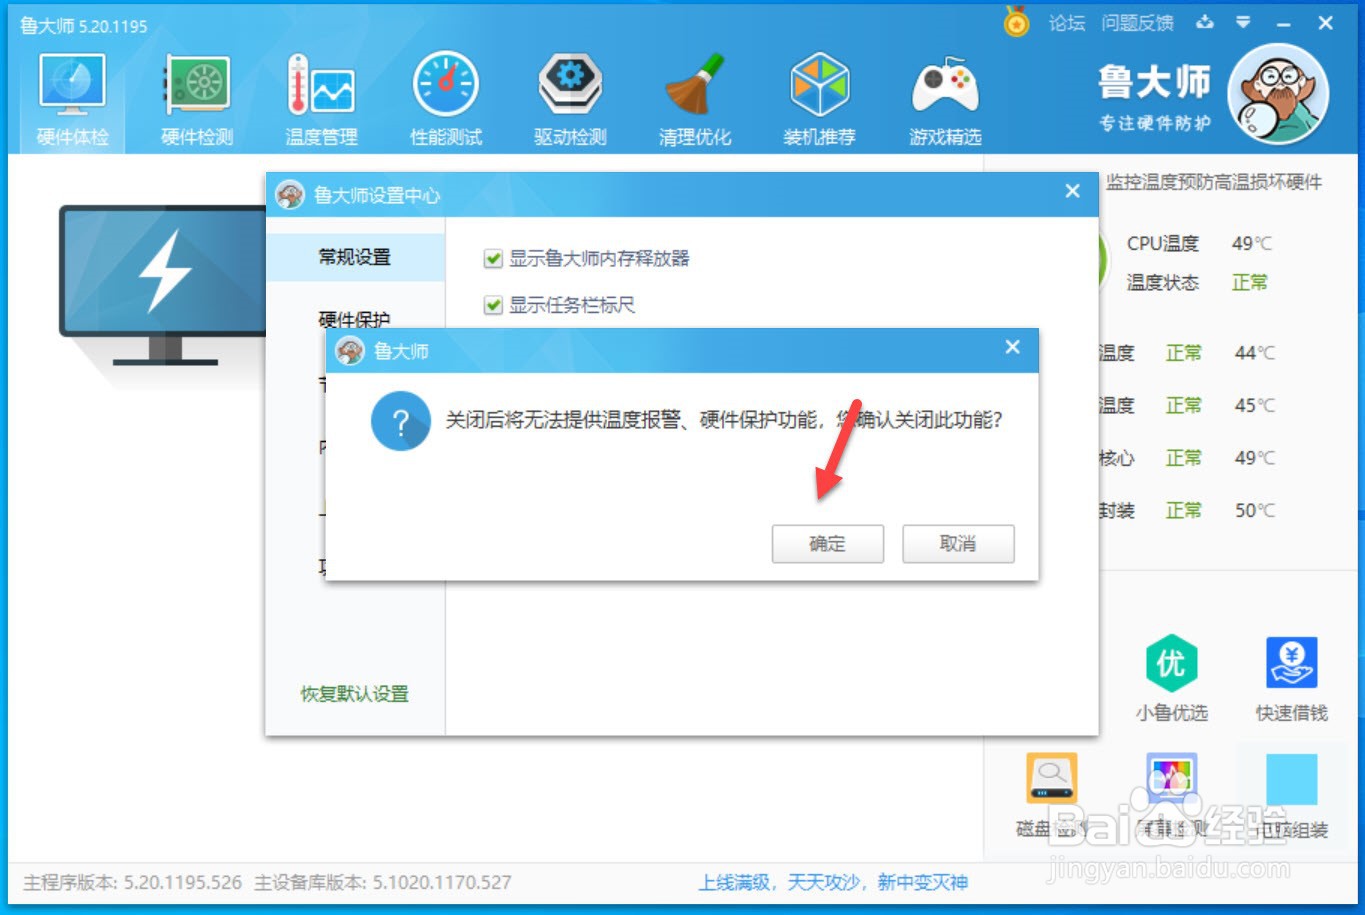Open the screen test icon beside the disk check icon
Viewport: 1365px width, 915px height.
pos(1171,778)
